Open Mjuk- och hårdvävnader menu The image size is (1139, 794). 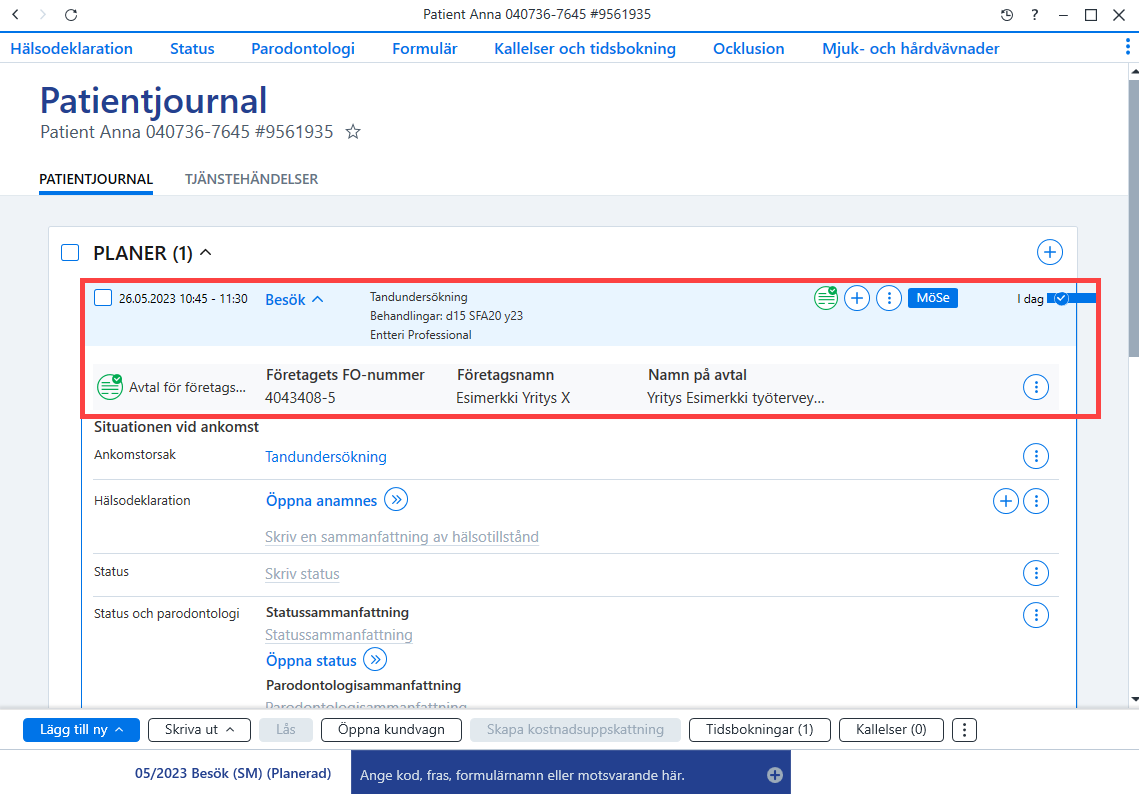(x=911, y=49)
